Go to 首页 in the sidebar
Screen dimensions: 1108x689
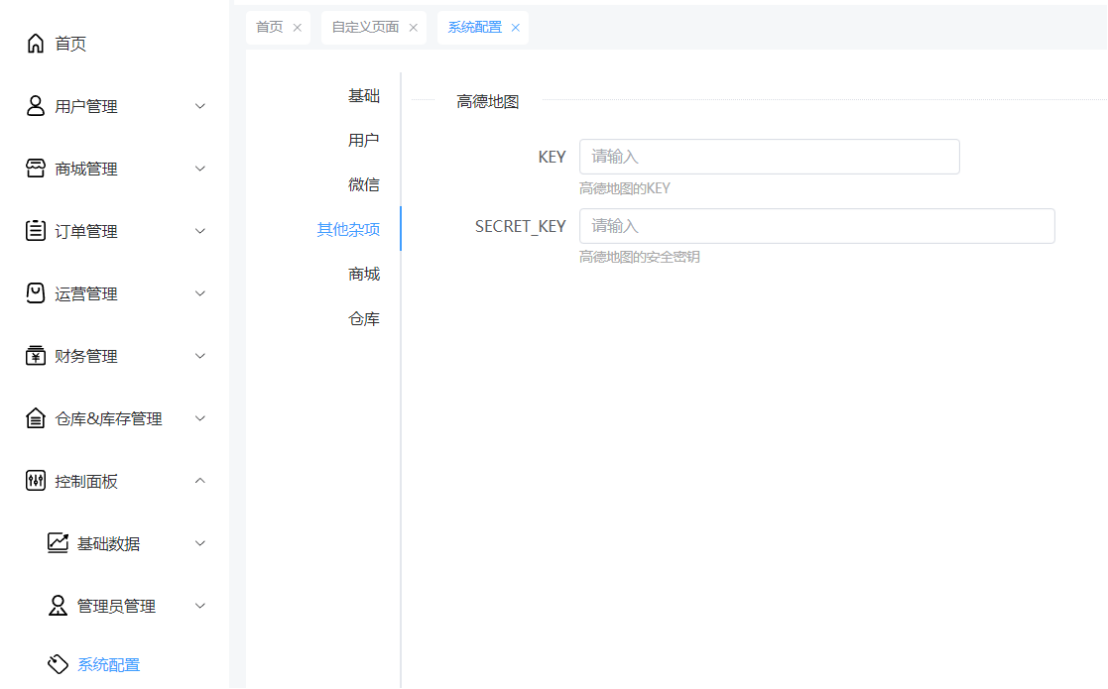(x=71, y=44)
